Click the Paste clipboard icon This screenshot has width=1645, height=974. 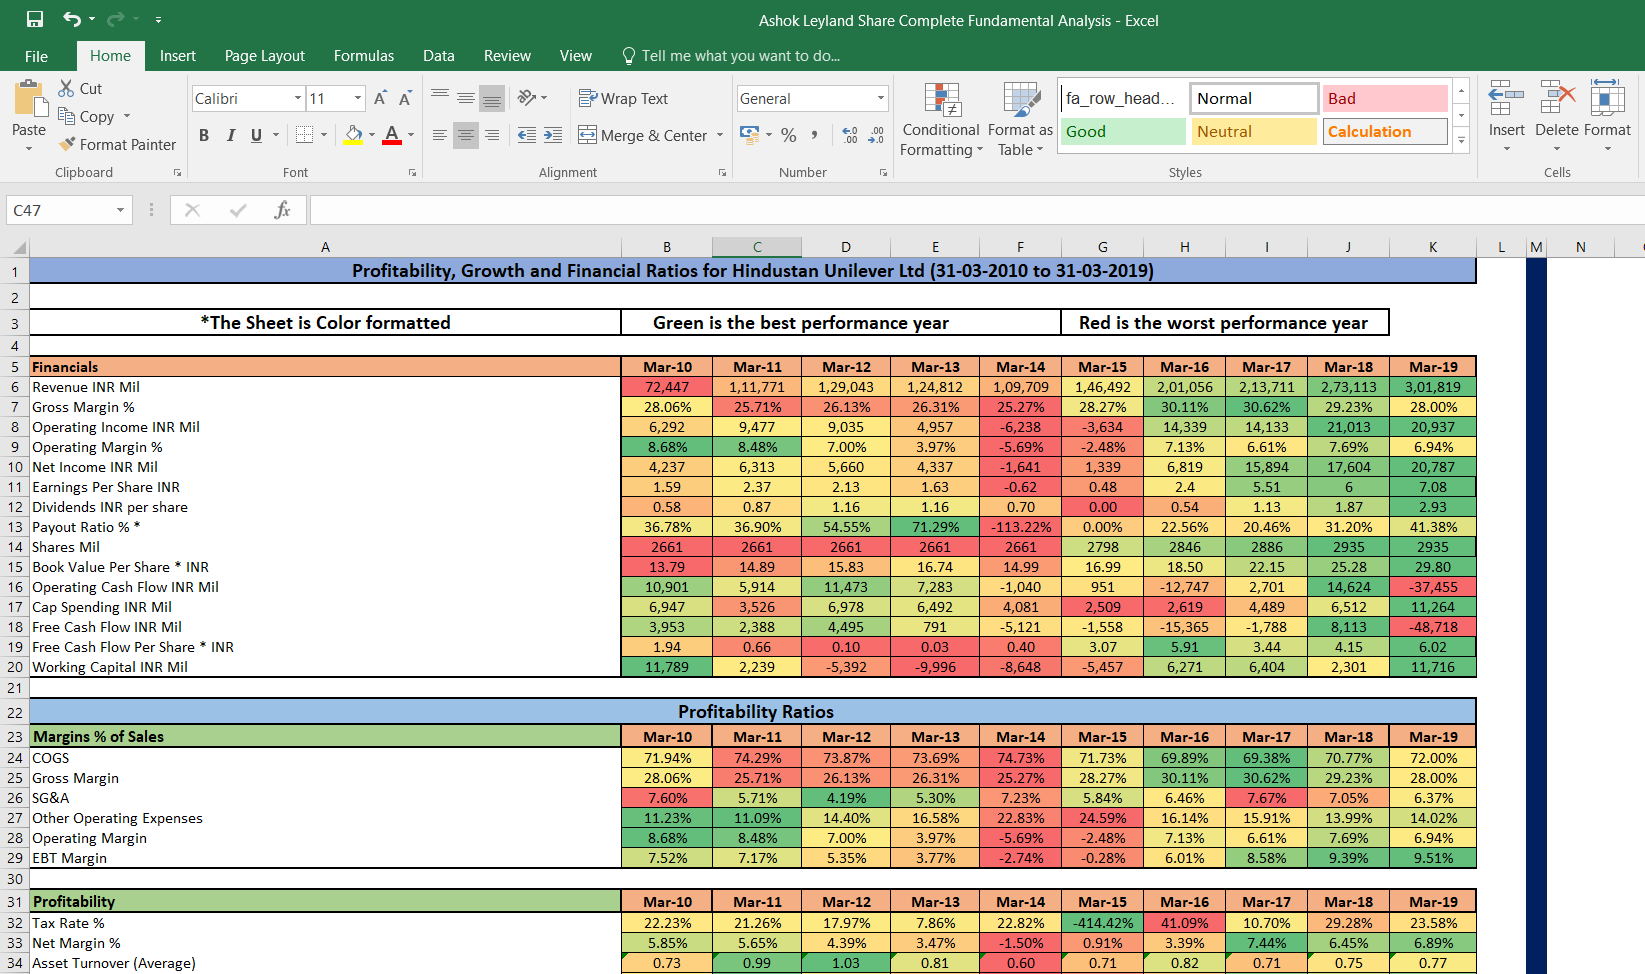(29, 100)
